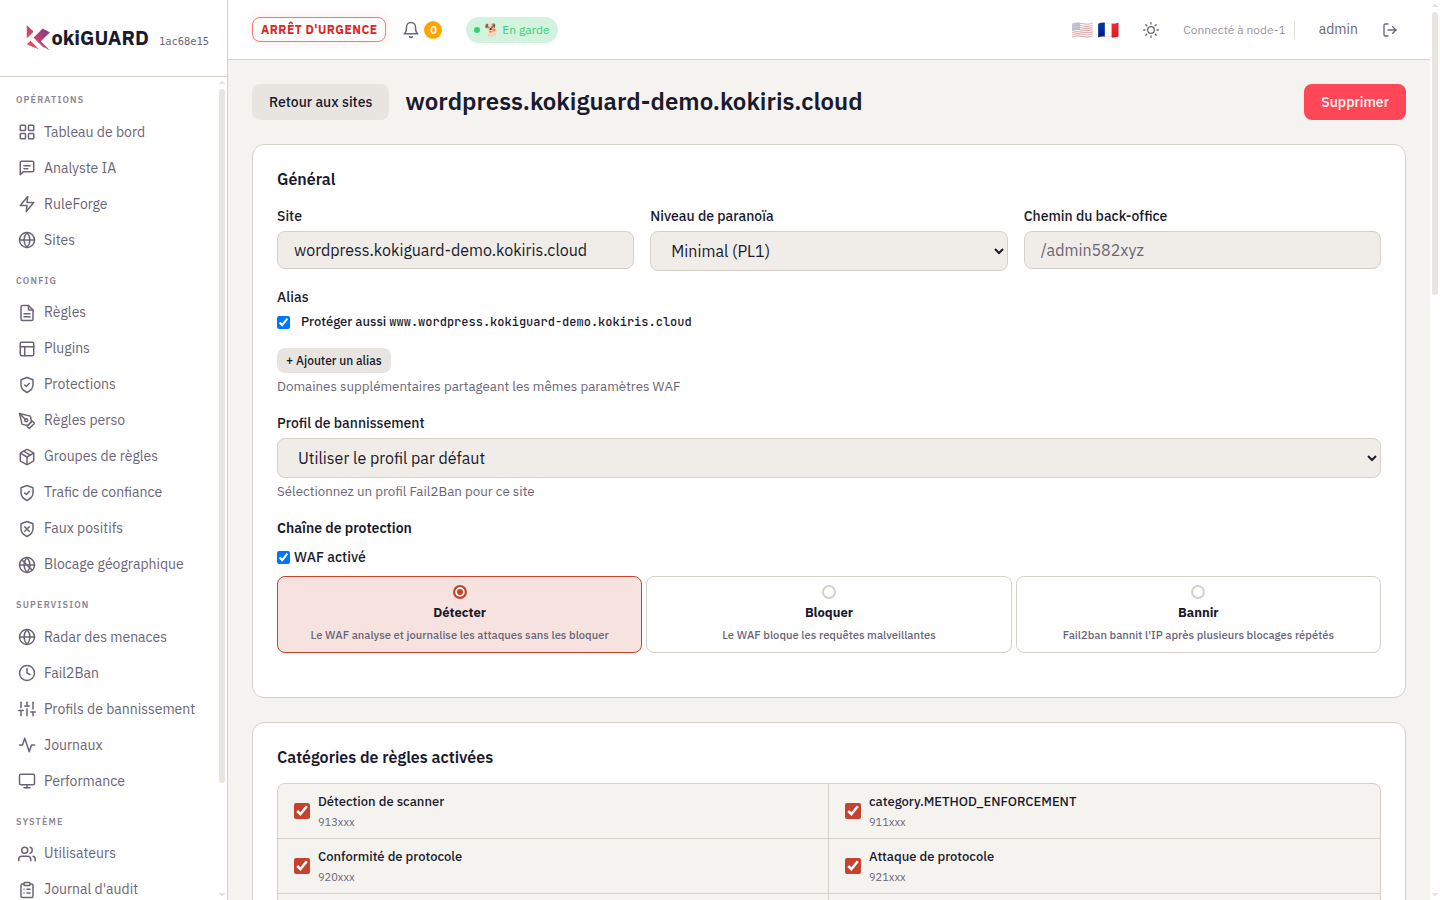This screenshot has height=900, width=1440.
Task: Go to the RuleForge menu item
Action: point(110,204)
